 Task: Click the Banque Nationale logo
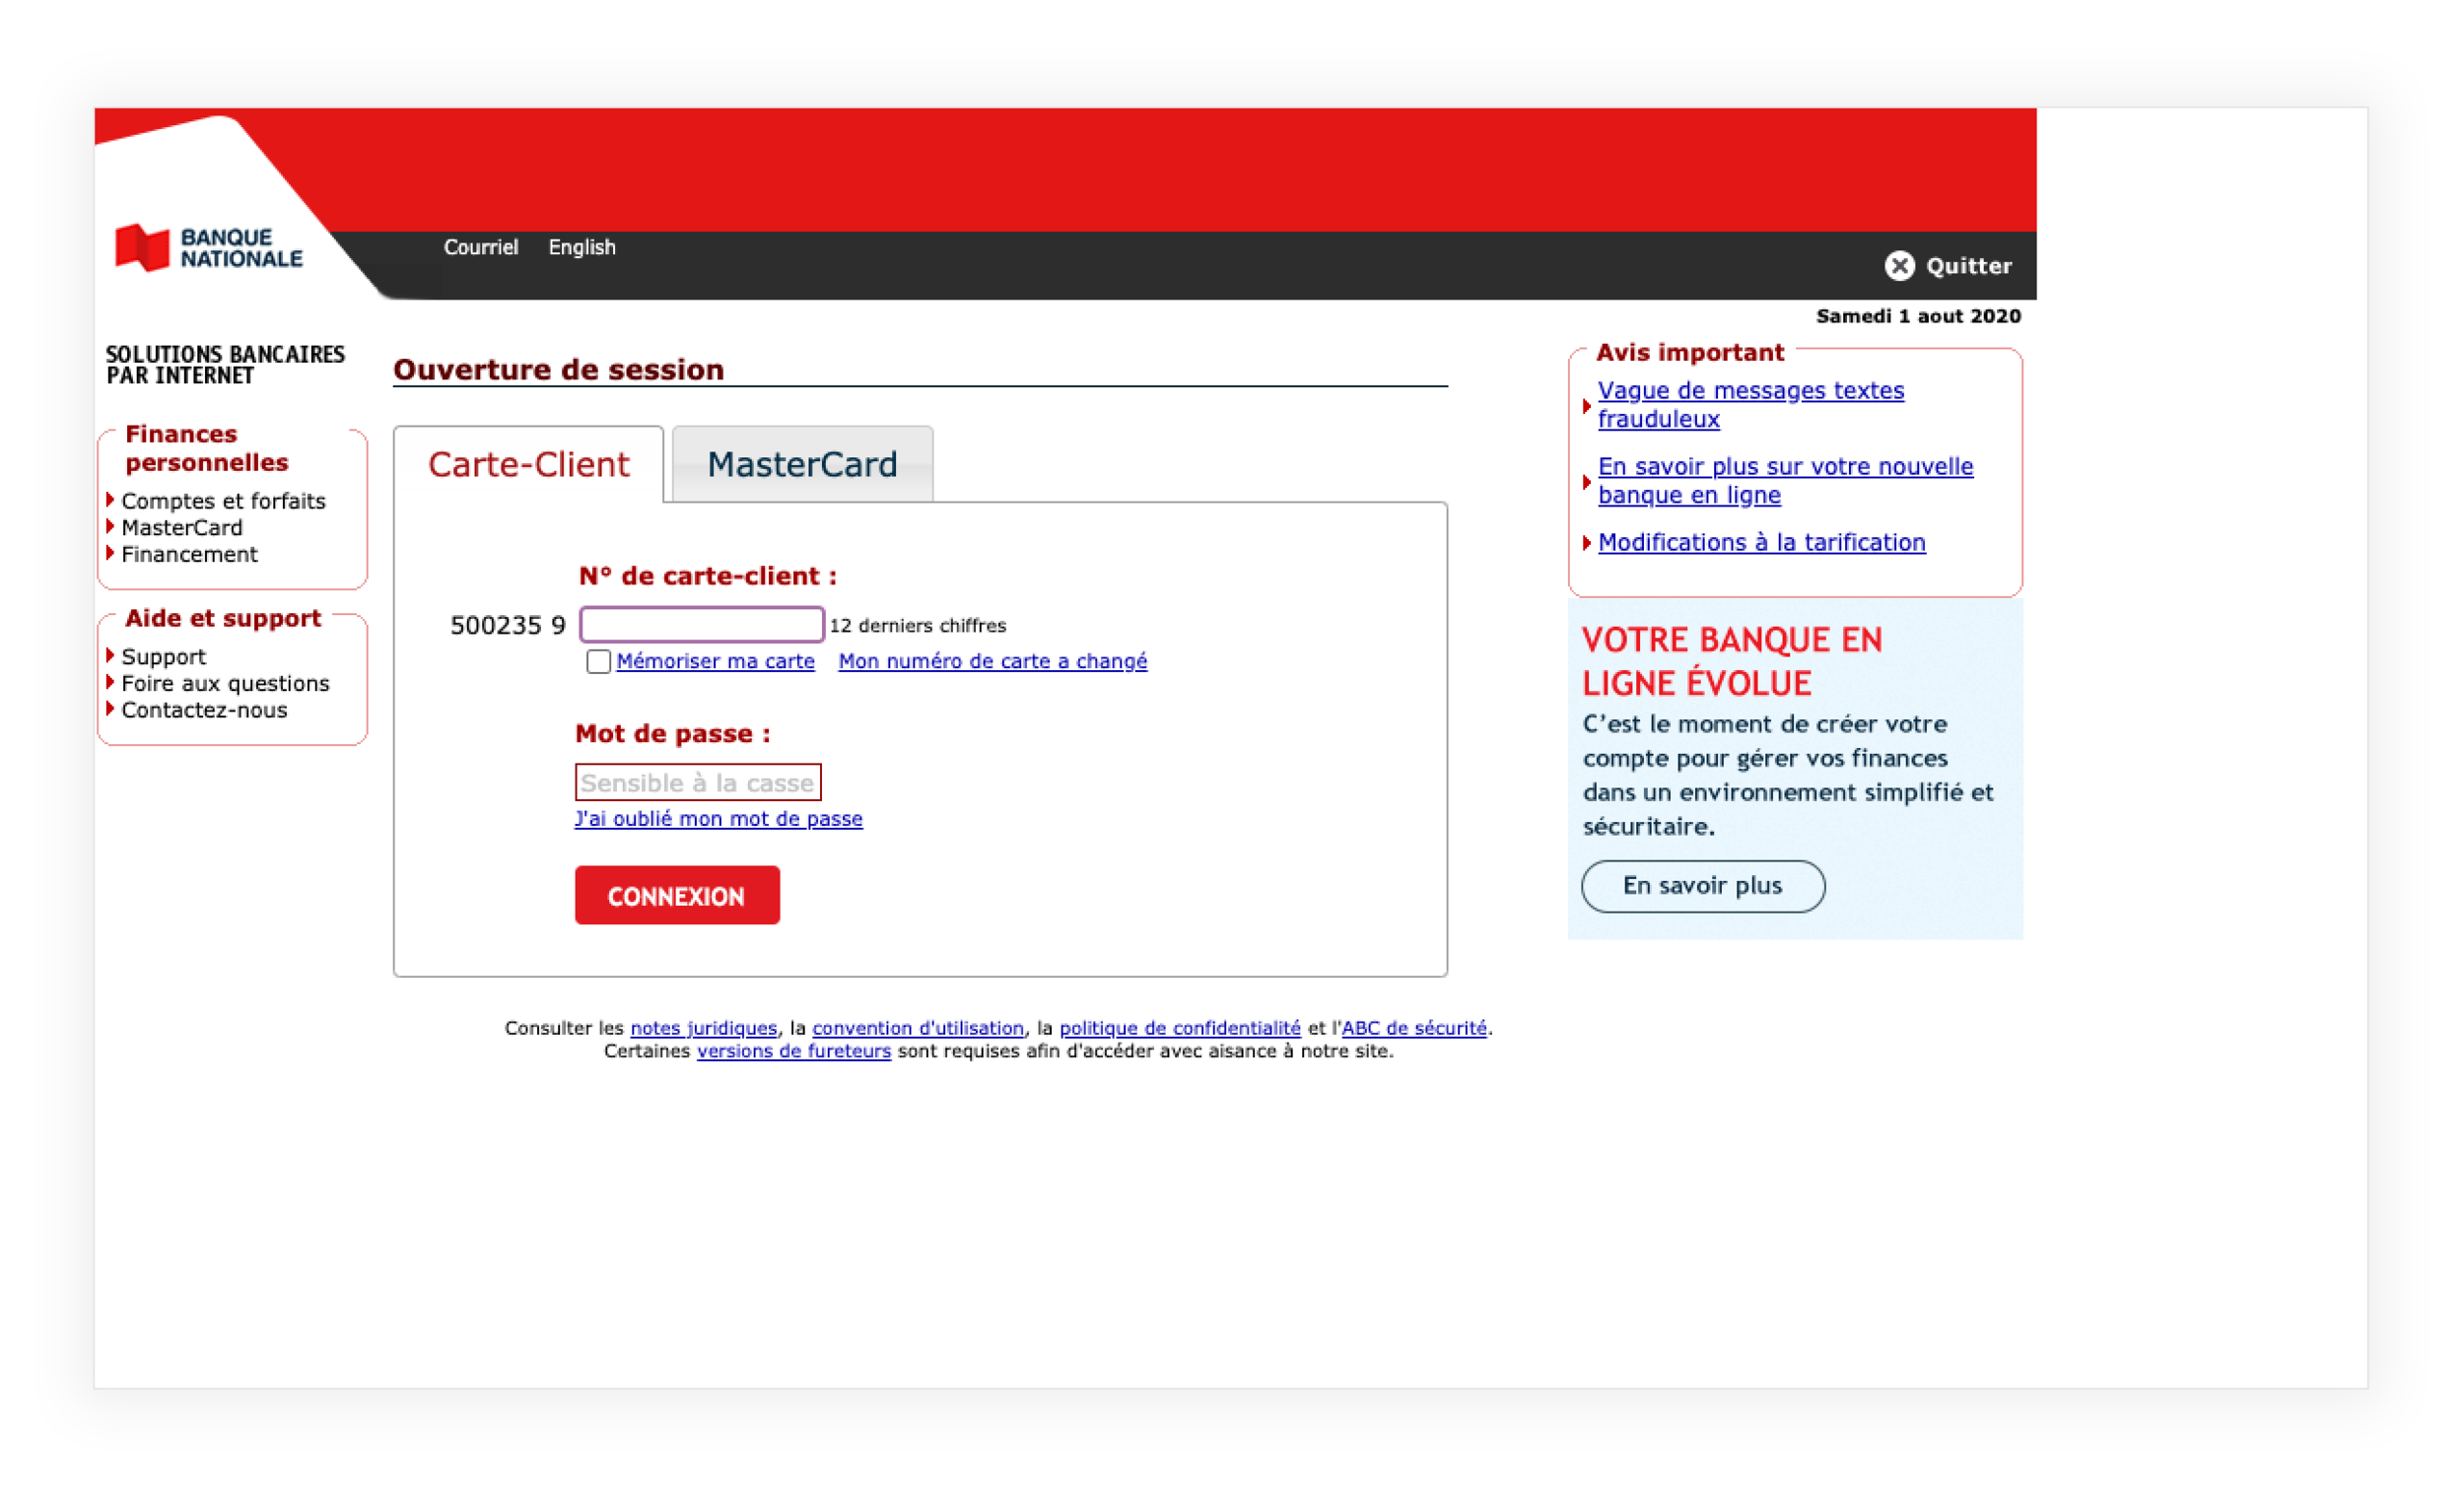208,247
